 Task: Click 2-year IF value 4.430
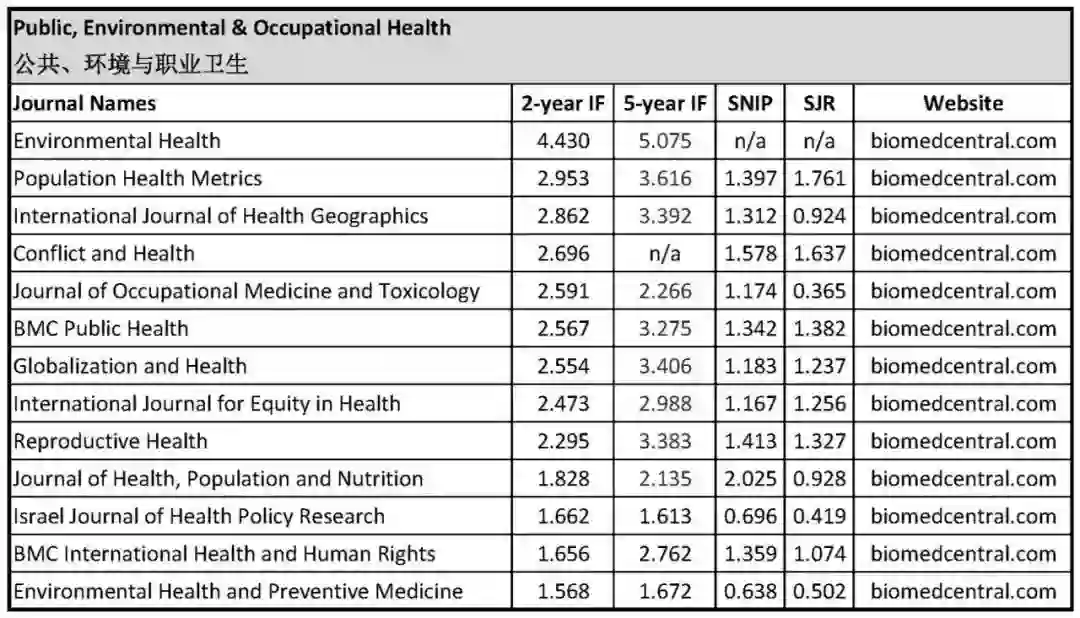(x=563, y=141)
